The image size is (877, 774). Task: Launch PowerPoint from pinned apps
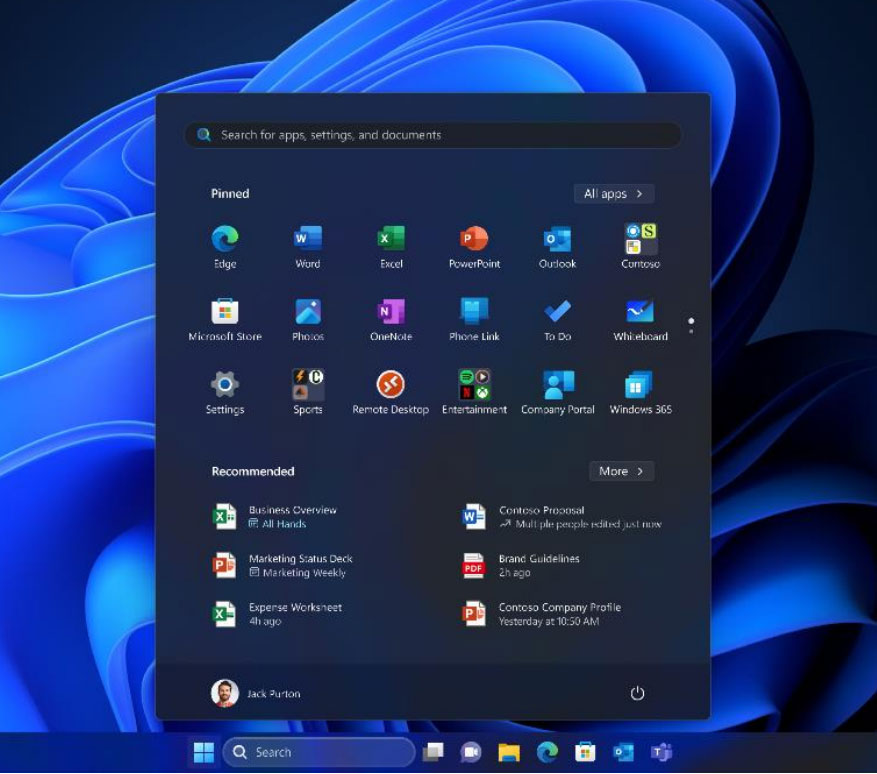click(474, 247)
